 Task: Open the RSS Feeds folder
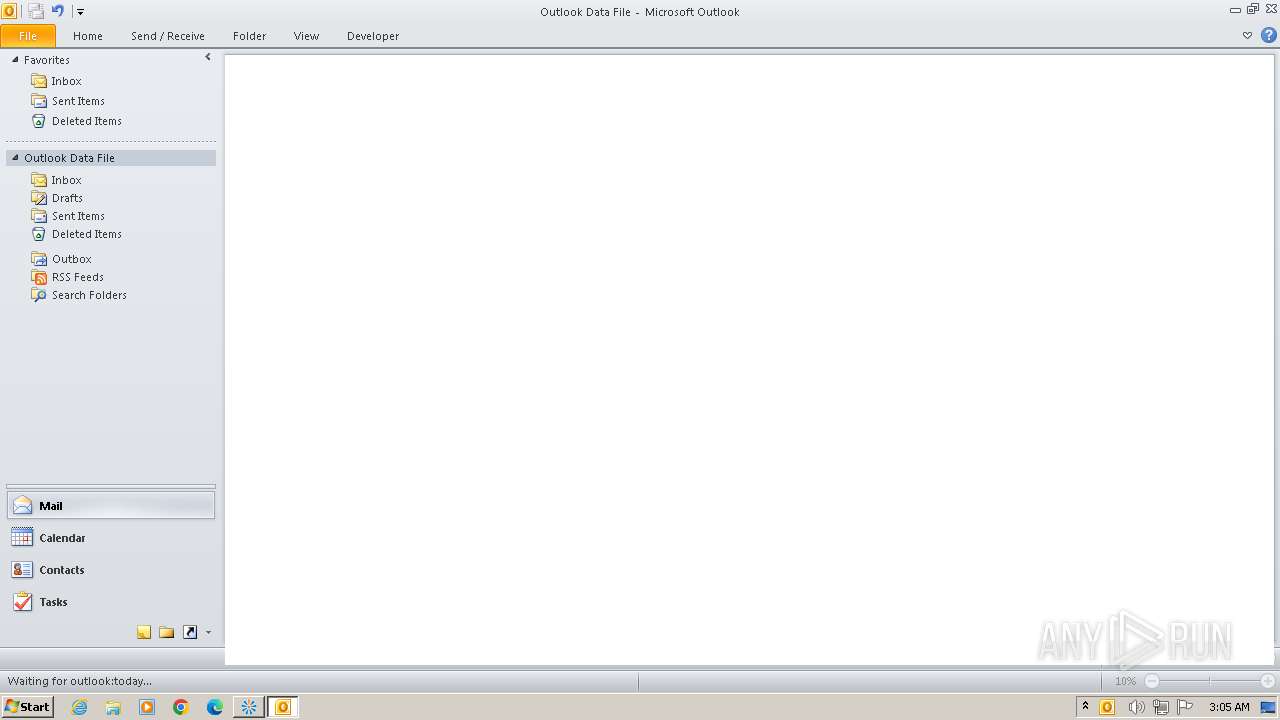[77, 277]
